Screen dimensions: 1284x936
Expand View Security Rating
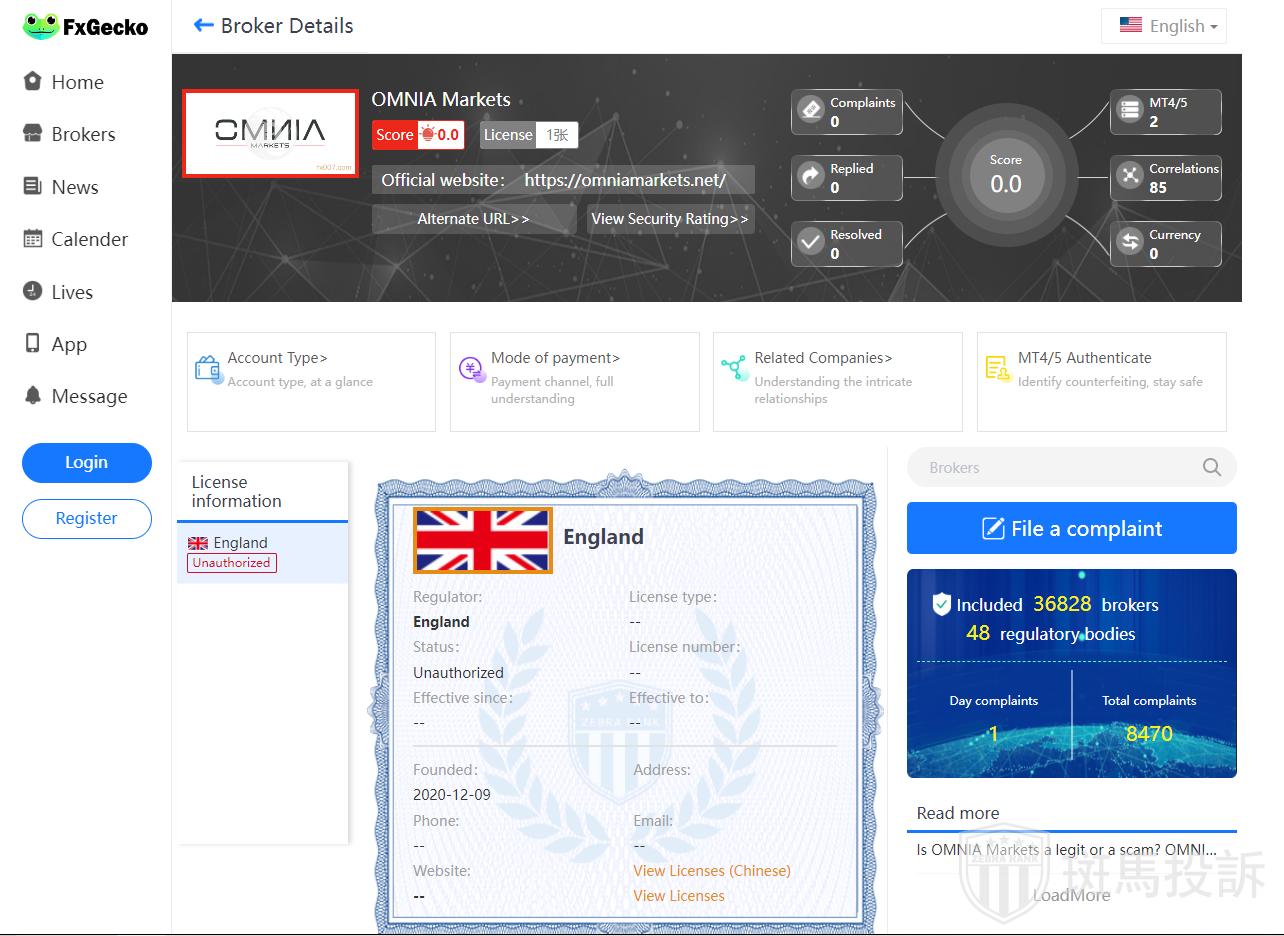(x=669, y=219)
